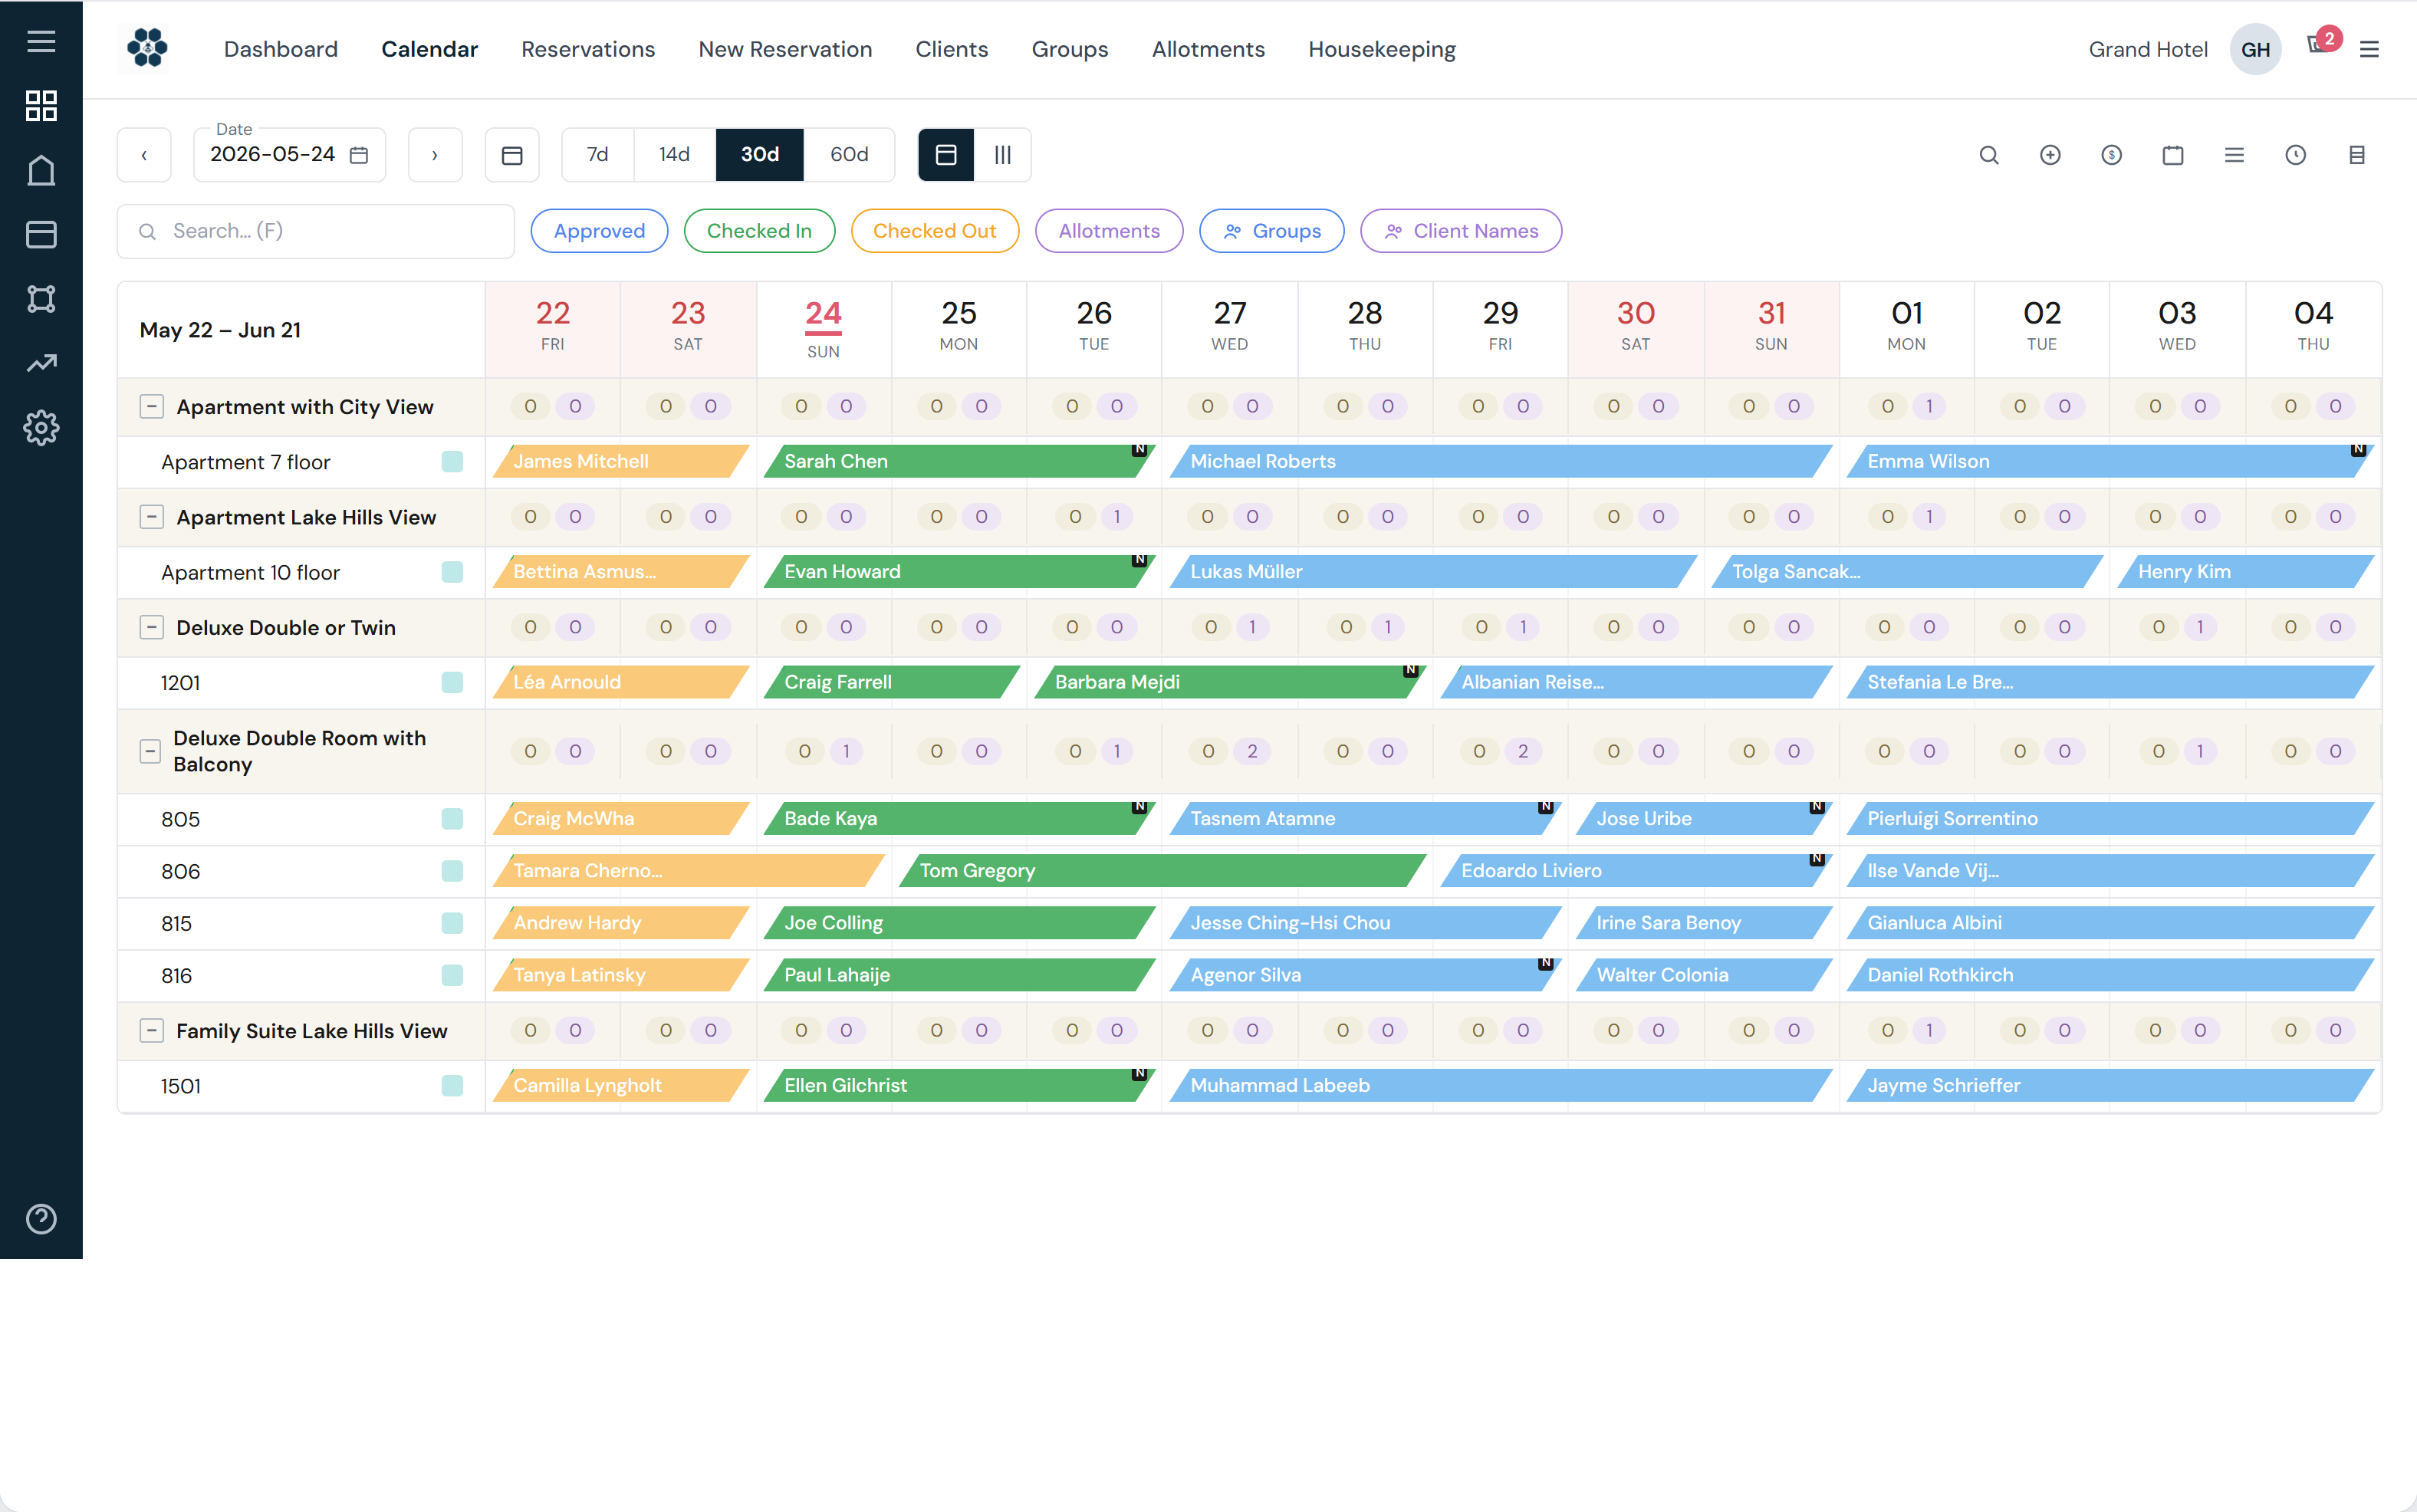Viewport: 2417px width, 1512px height.
Task: Open the Groups nav tab
Action: point(1070,49)
